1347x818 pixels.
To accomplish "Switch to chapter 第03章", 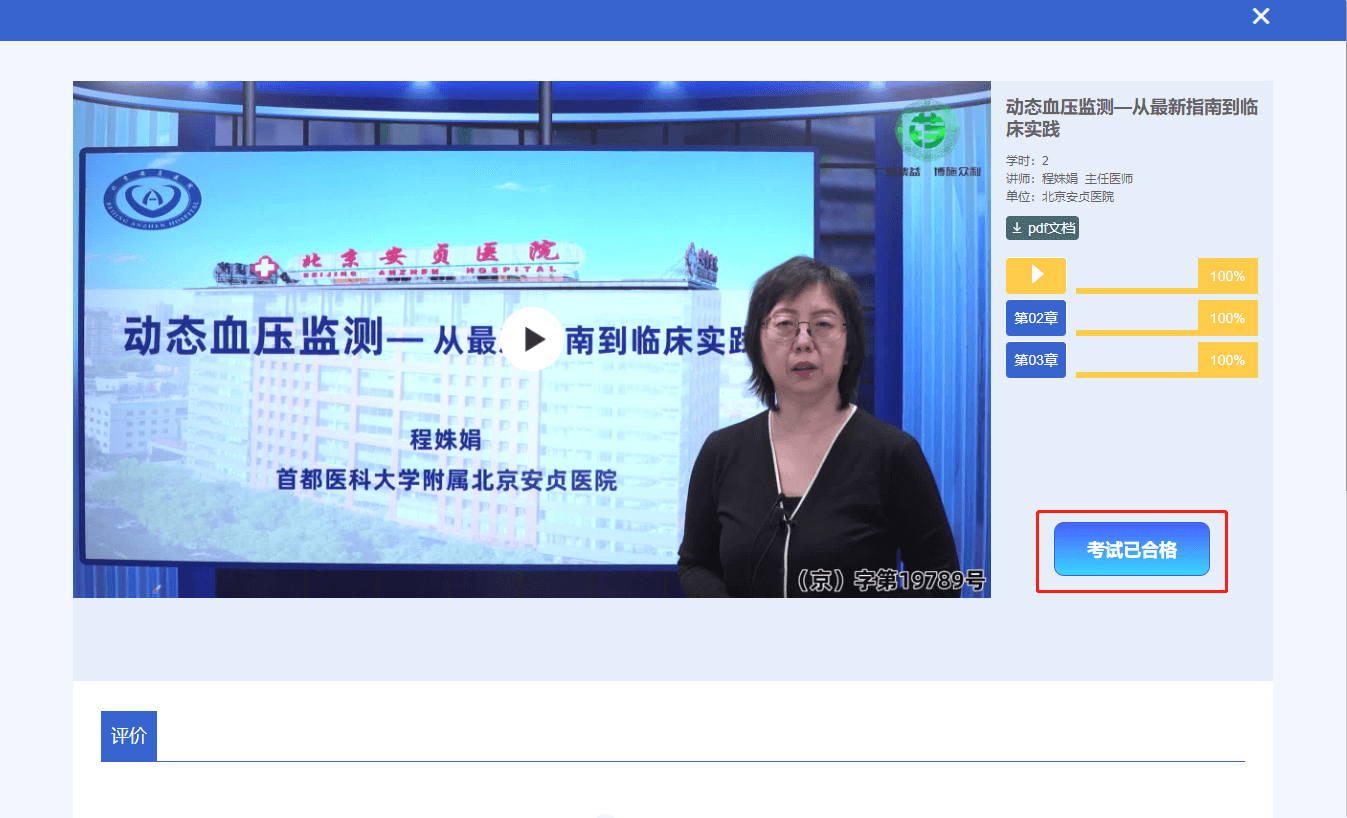I will (x=1036, y=360).
